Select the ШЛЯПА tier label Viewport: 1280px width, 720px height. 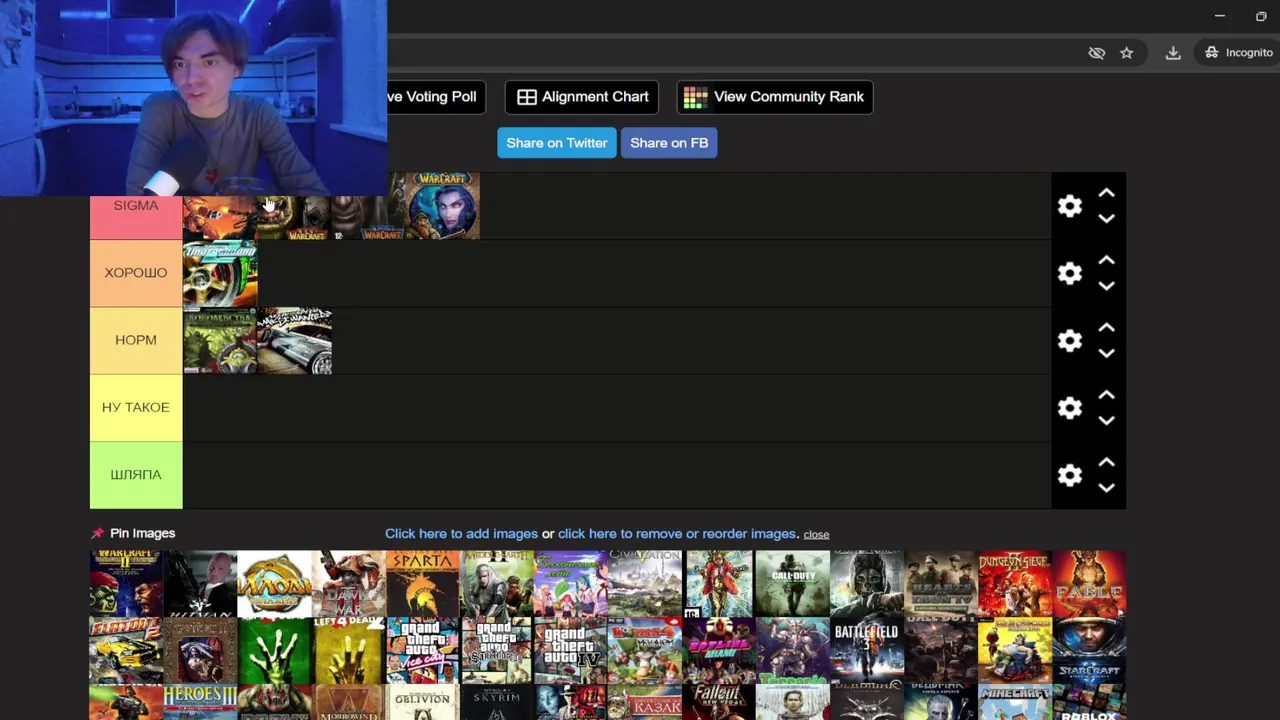(136, 475)
